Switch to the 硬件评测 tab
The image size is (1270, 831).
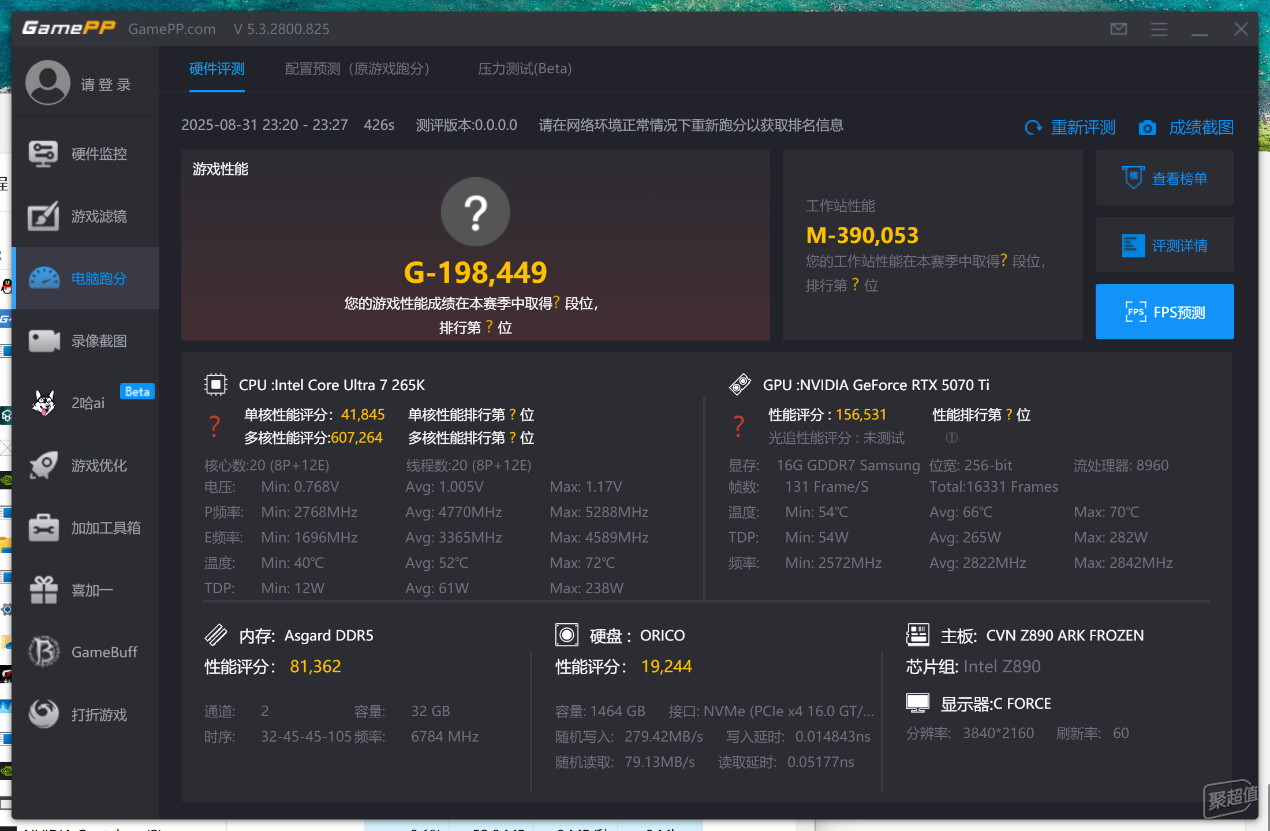pyautogui.click(x=217, y=69)
